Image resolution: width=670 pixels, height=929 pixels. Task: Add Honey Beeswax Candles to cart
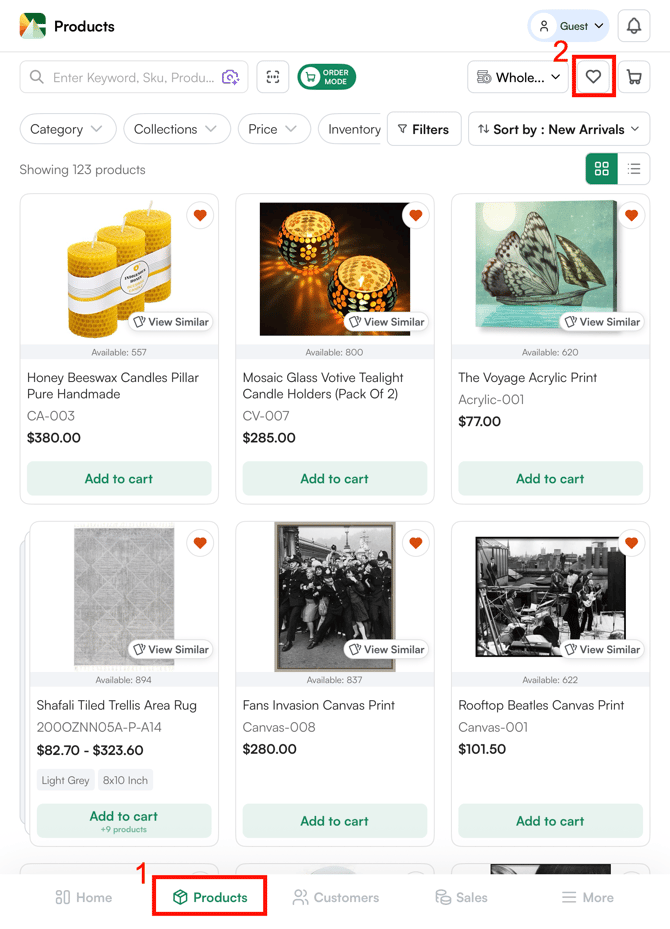(x=119, y=479)
